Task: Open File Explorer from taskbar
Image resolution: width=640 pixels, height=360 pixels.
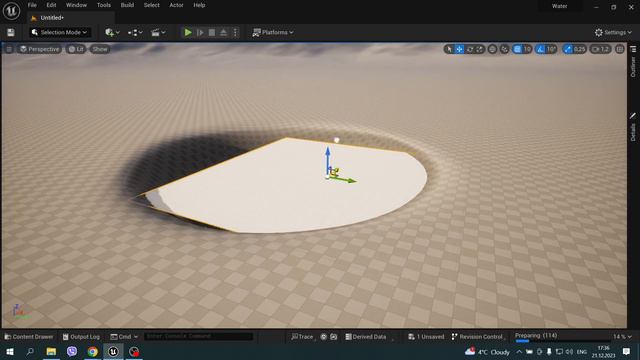Action: (51, 351)
